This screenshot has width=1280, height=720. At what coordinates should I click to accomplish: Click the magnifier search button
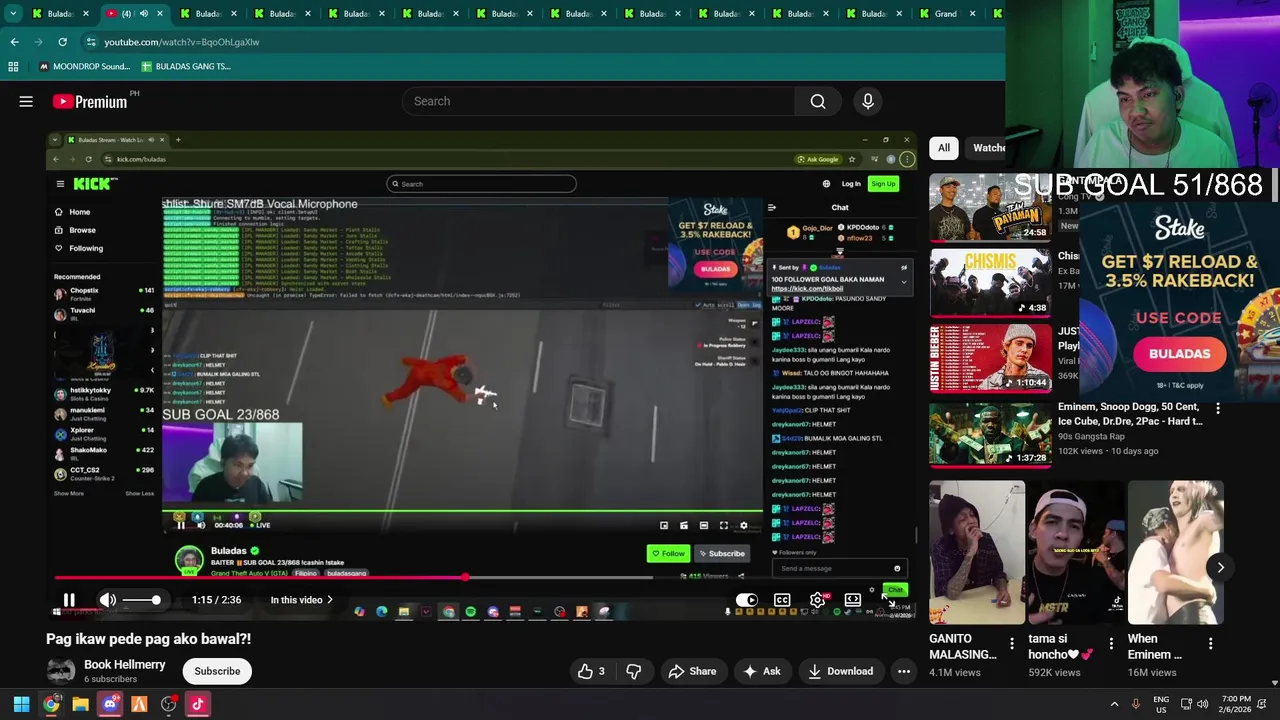tap(818, 101)
